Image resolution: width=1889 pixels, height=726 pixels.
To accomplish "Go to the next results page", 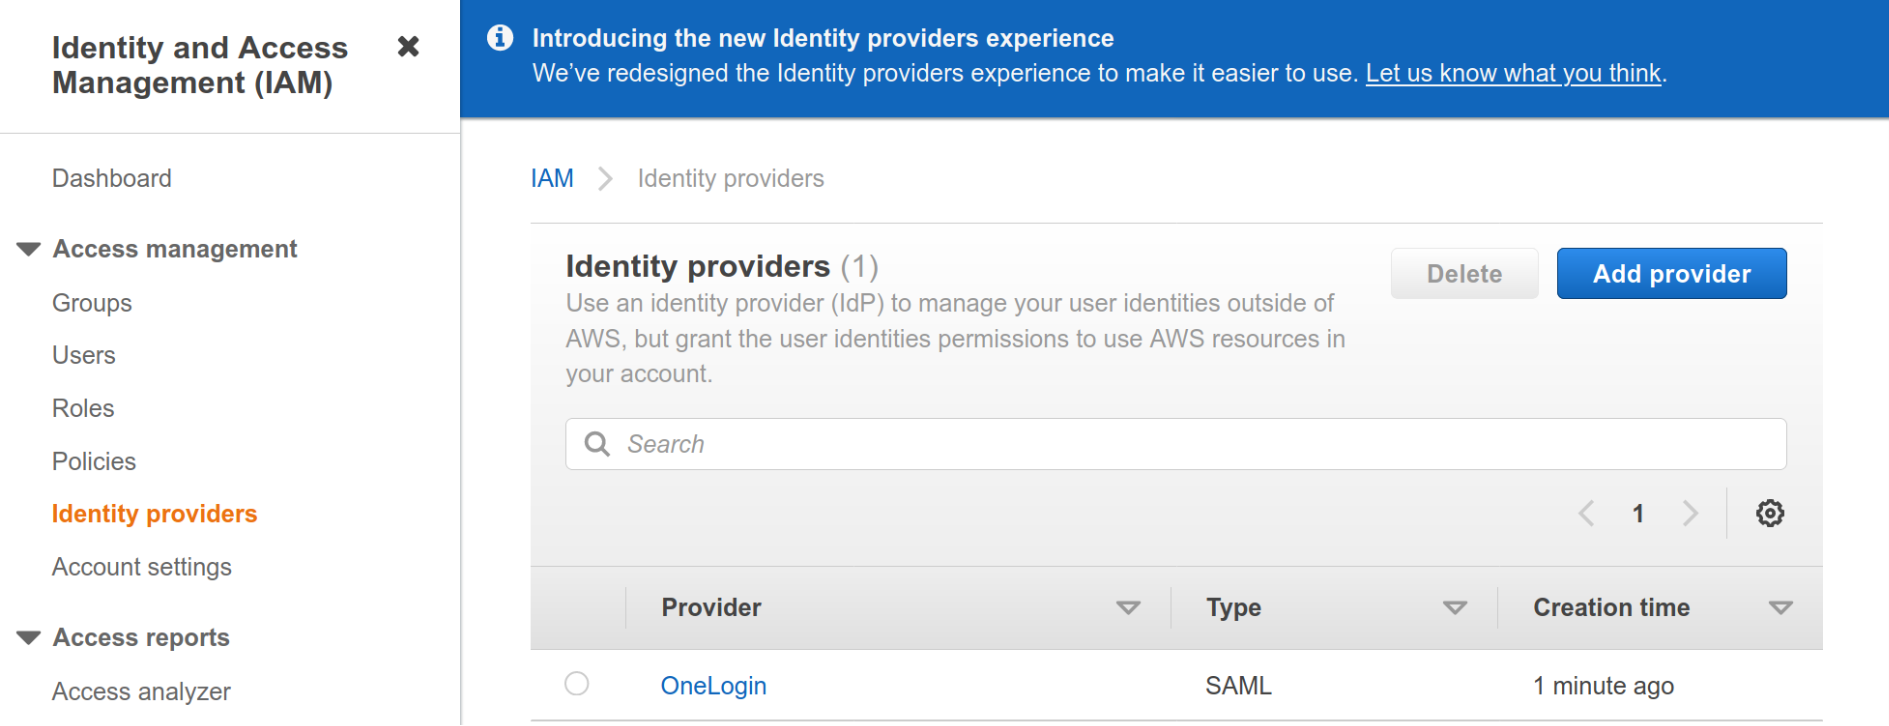I will (1690, 513).
